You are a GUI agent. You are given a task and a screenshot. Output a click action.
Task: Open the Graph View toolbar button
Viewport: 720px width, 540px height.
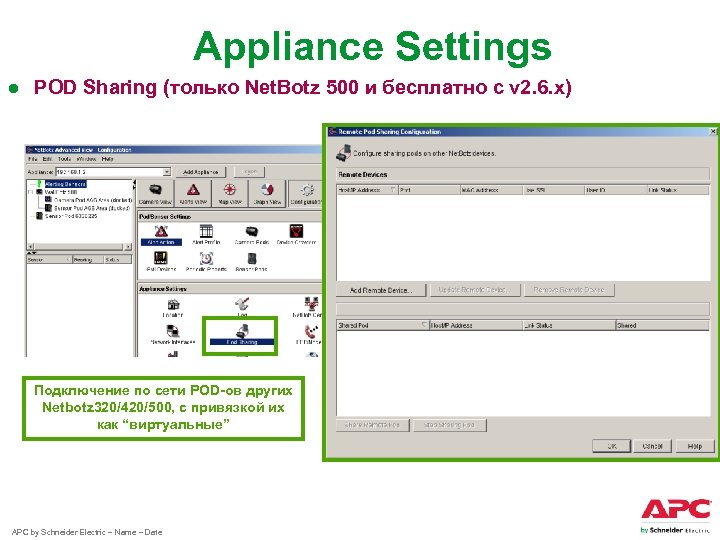267,193
